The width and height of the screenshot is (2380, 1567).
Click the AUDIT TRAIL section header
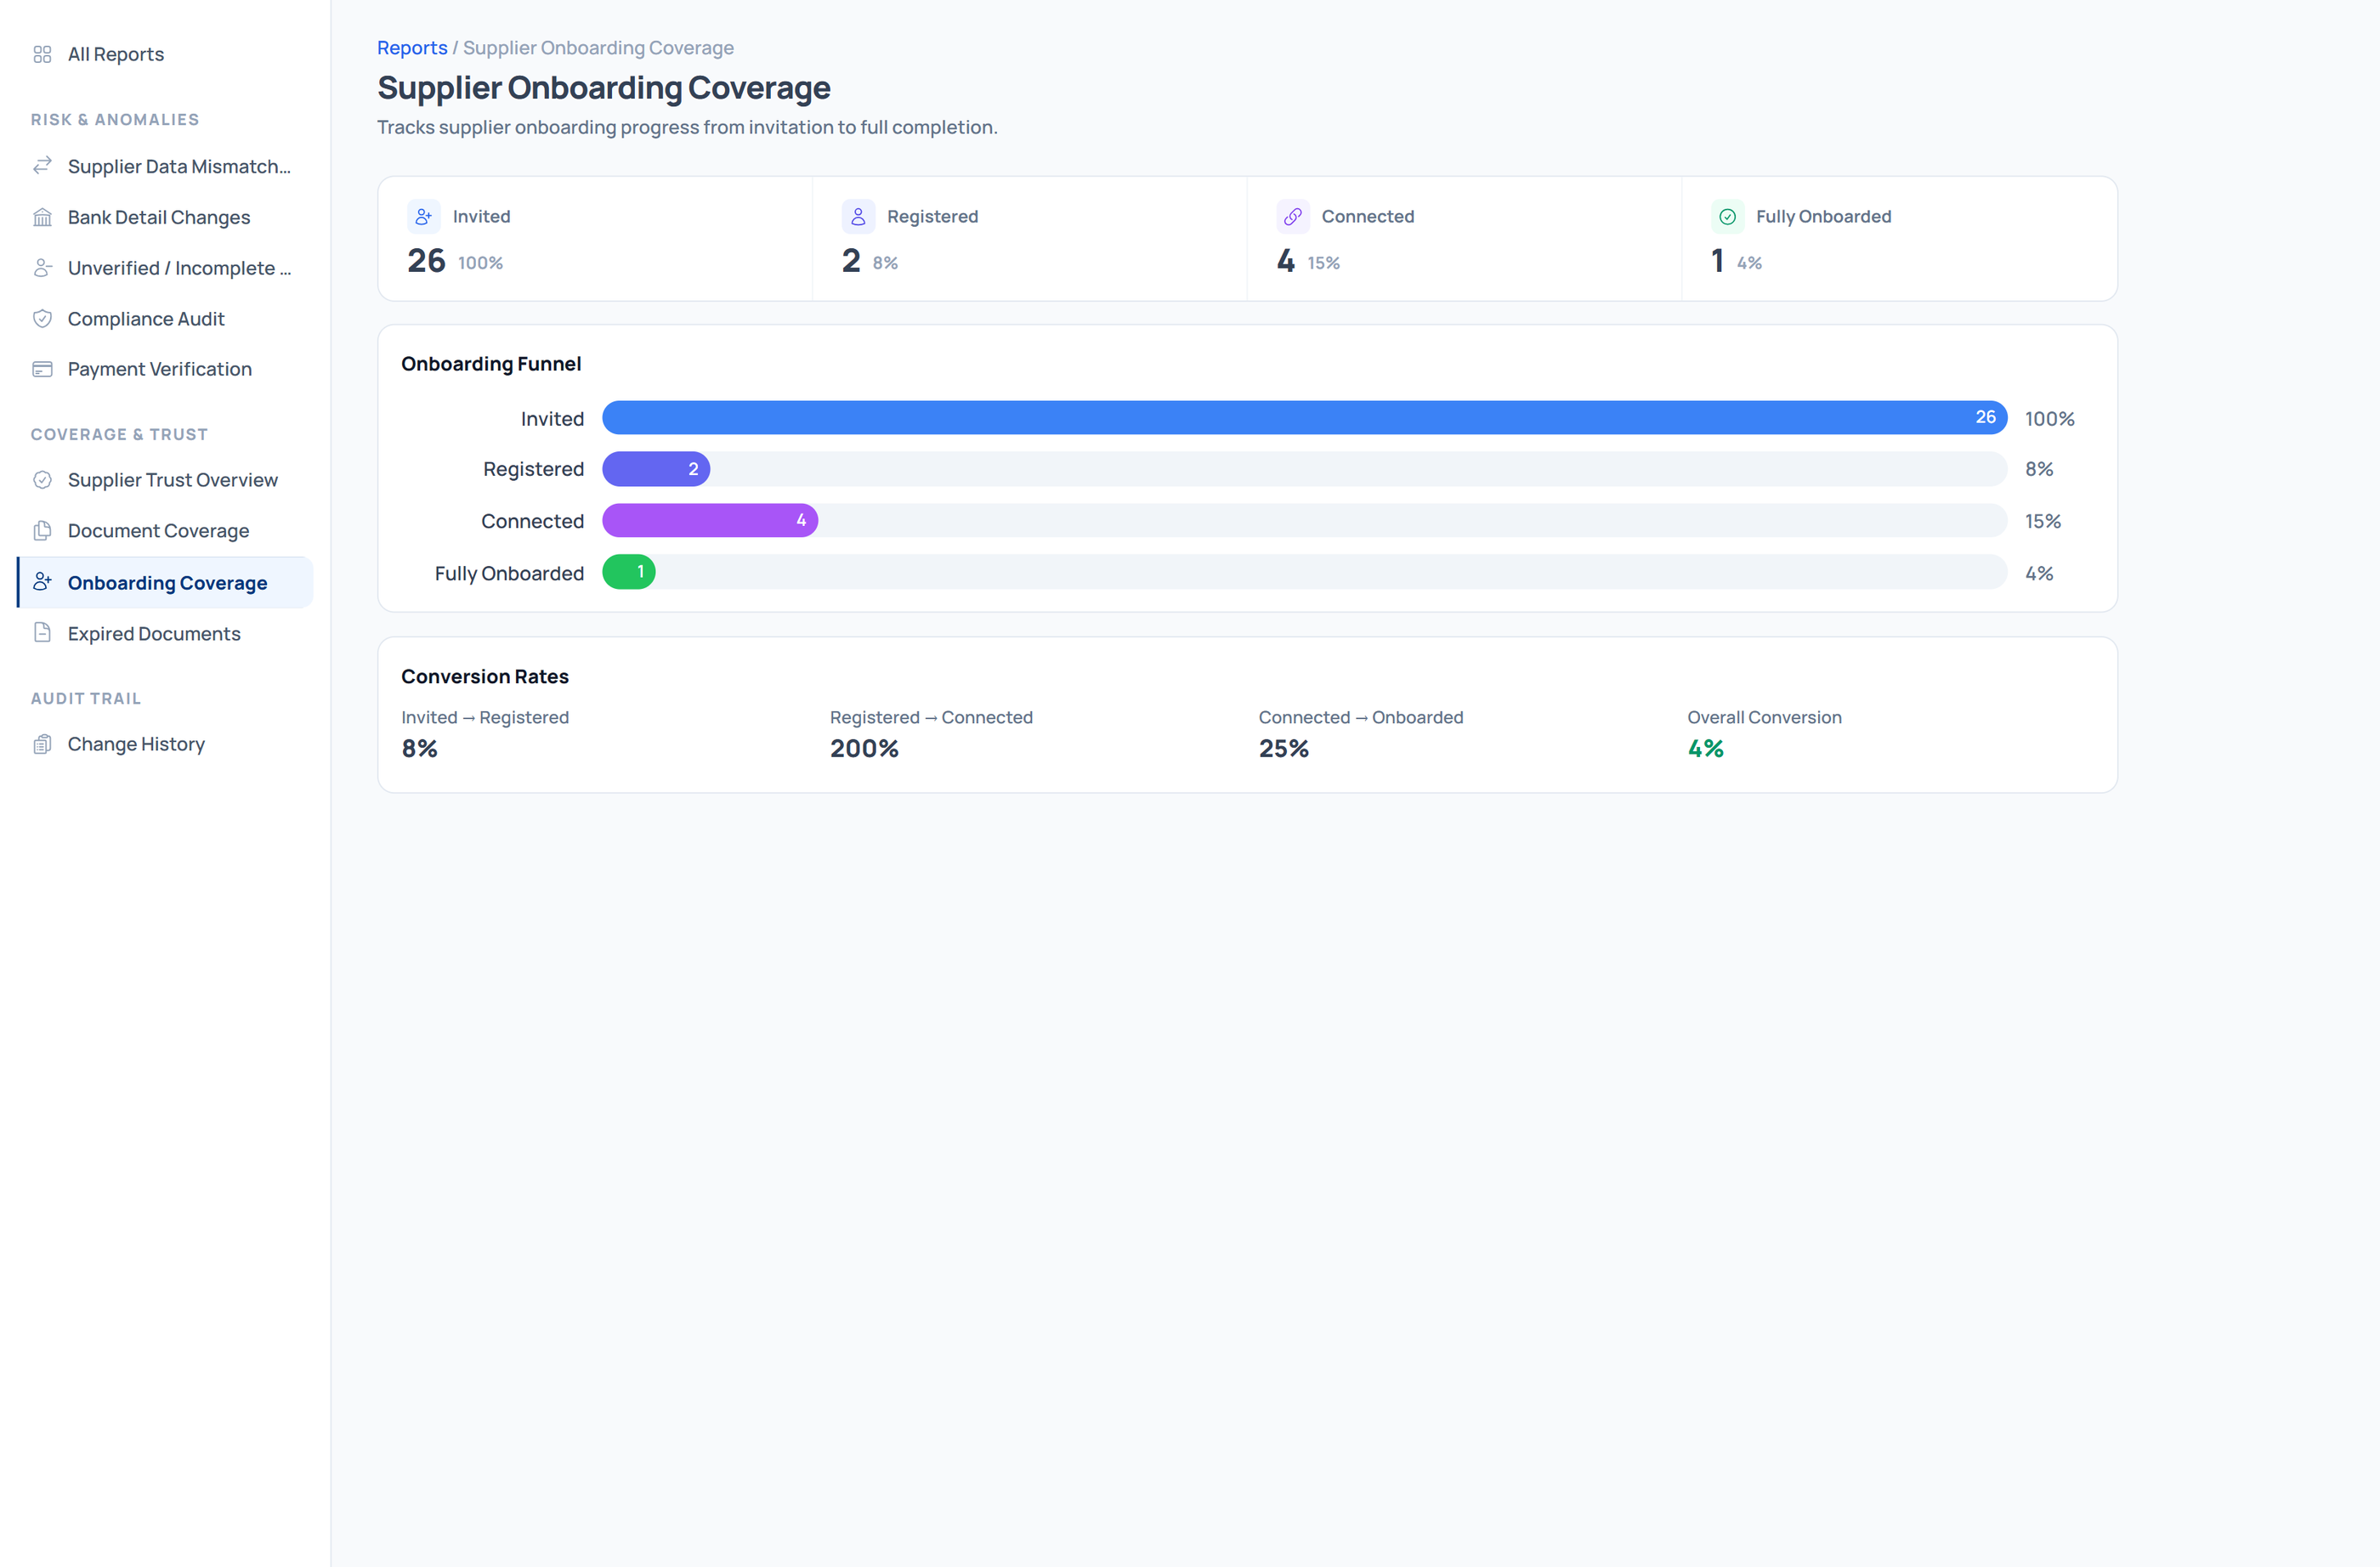click(x=86, y=699)
